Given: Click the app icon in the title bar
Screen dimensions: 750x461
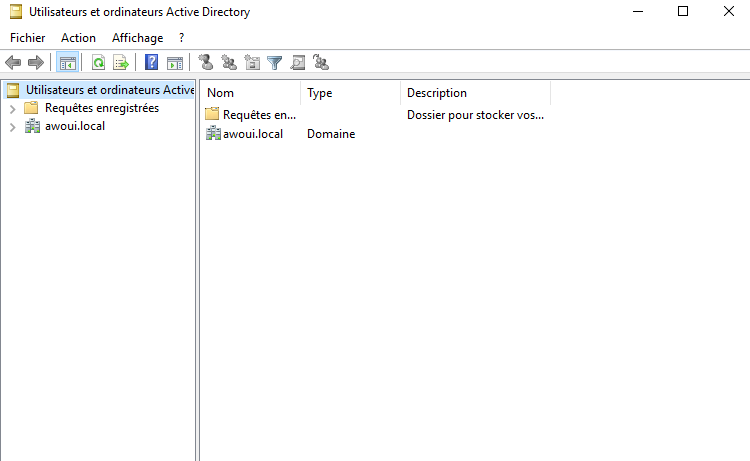Looking at the screenshot, I should click(16, 11).
